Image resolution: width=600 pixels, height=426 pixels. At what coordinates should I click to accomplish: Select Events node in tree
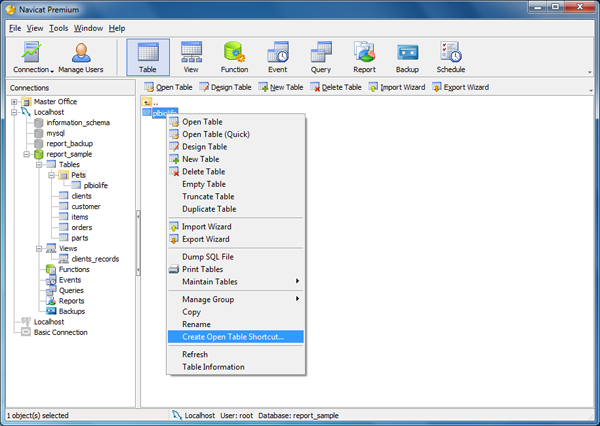point(70,280)
